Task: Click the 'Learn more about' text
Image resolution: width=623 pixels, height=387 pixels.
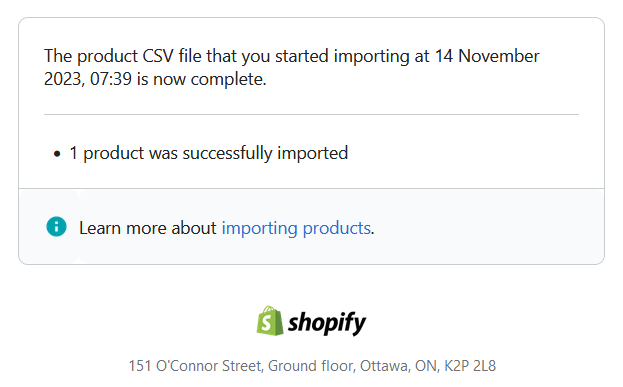Action: tap(147, 228)
